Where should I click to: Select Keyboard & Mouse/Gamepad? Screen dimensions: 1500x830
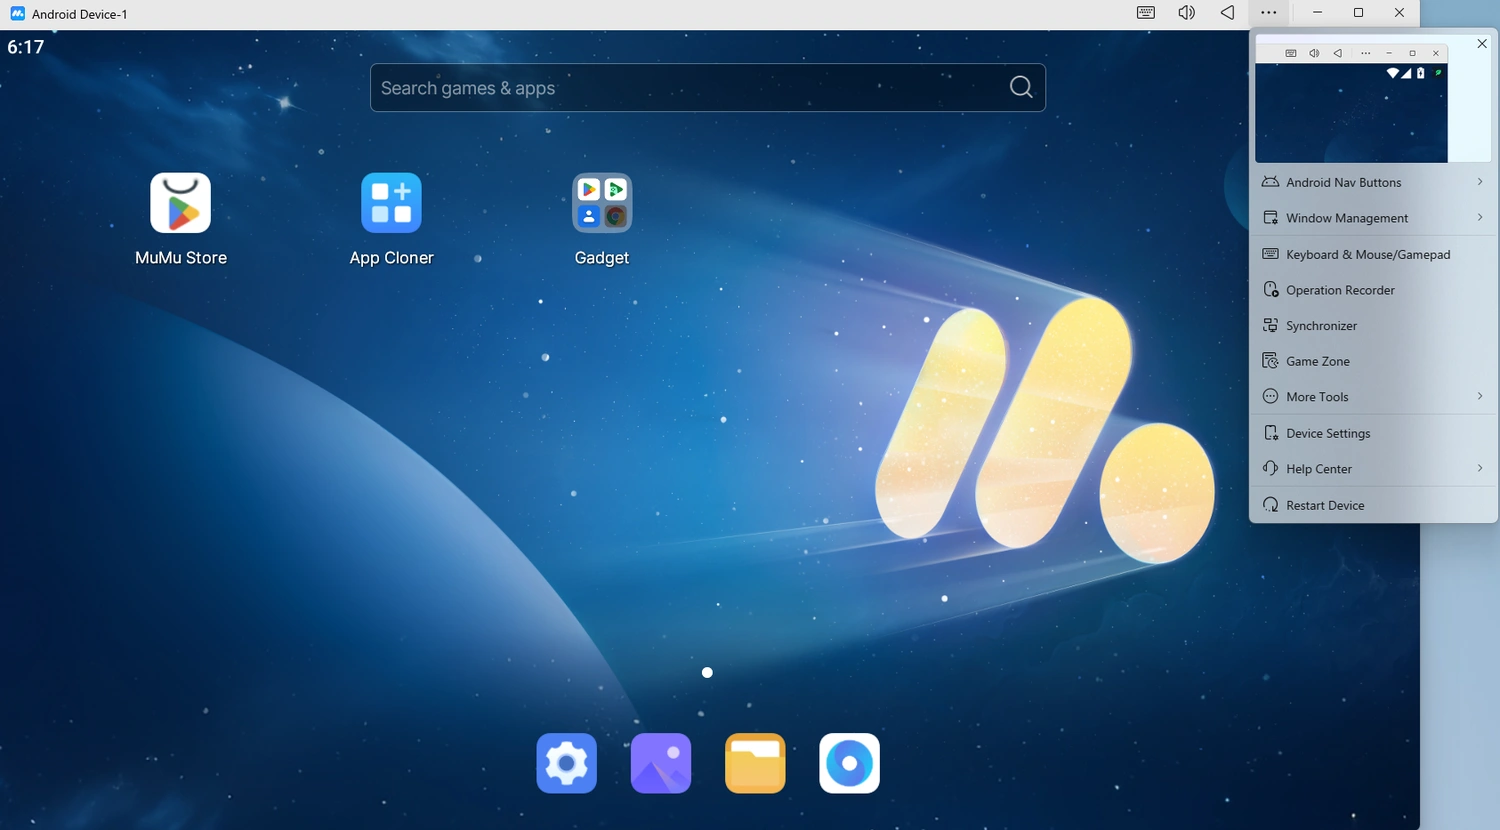[x=1367, y=254]
